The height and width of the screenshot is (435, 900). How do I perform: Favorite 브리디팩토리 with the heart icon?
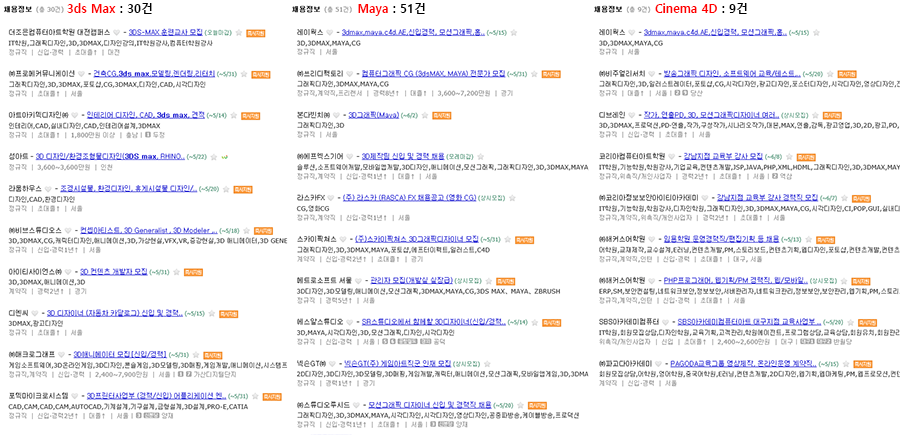[x=350, y=74]
